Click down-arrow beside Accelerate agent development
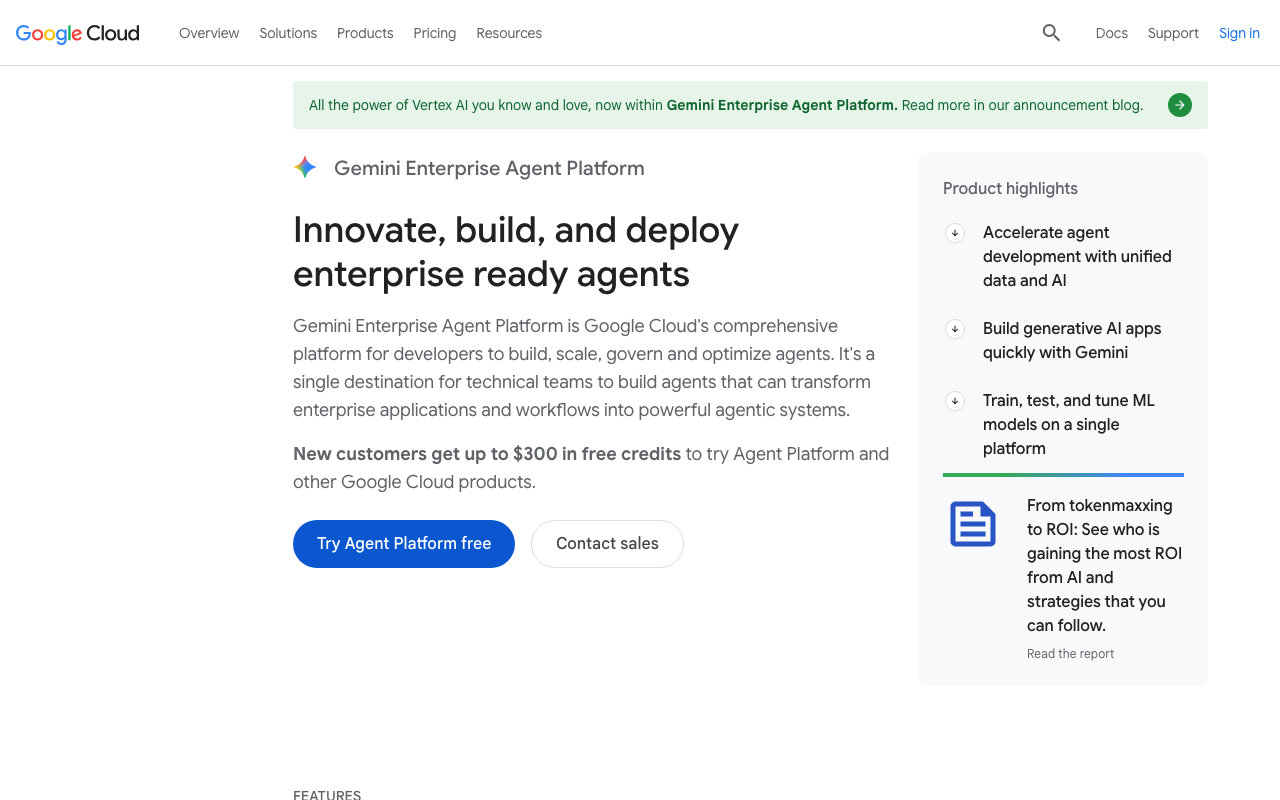 955,233
